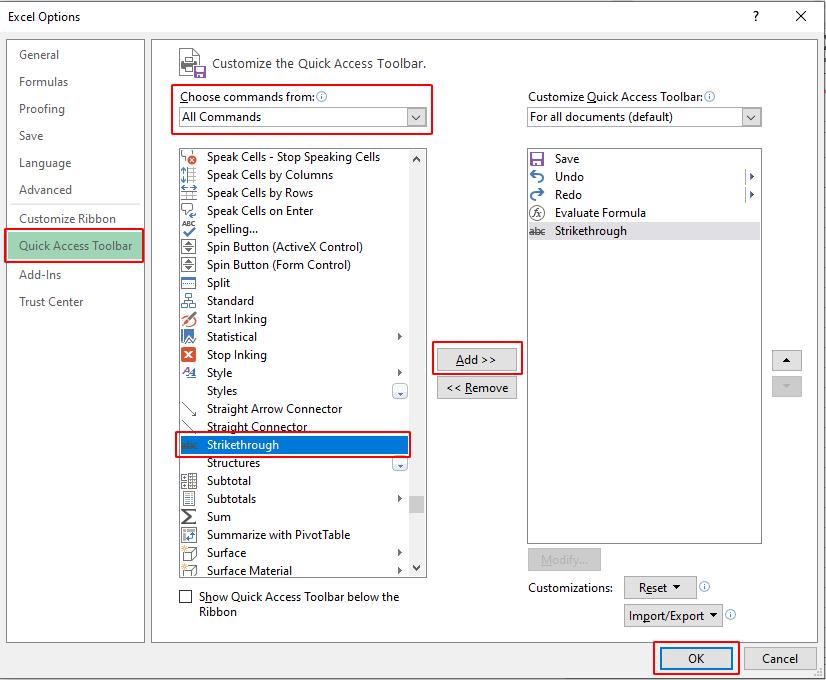Open the For all documents dropdown
826x680 pixels.
click(751, 117)
